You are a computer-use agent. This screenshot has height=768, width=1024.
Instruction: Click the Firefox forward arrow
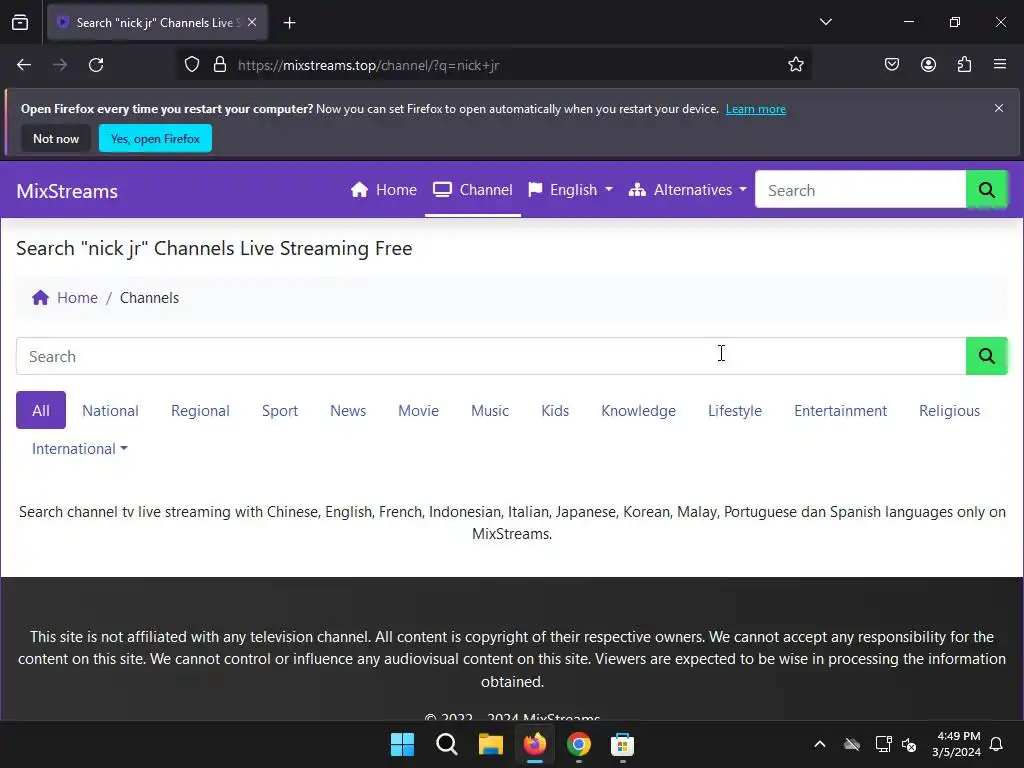(60, 65)
